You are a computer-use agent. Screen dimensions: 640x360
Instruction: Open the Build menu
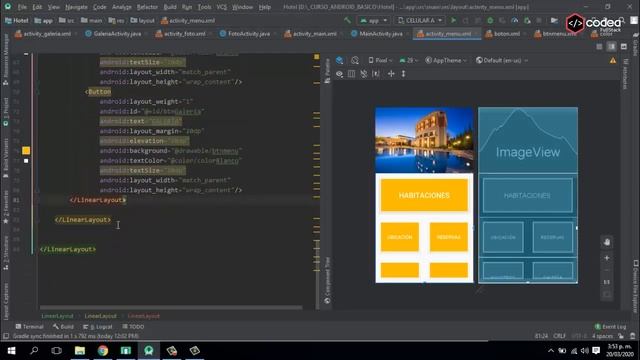[170, 7]
